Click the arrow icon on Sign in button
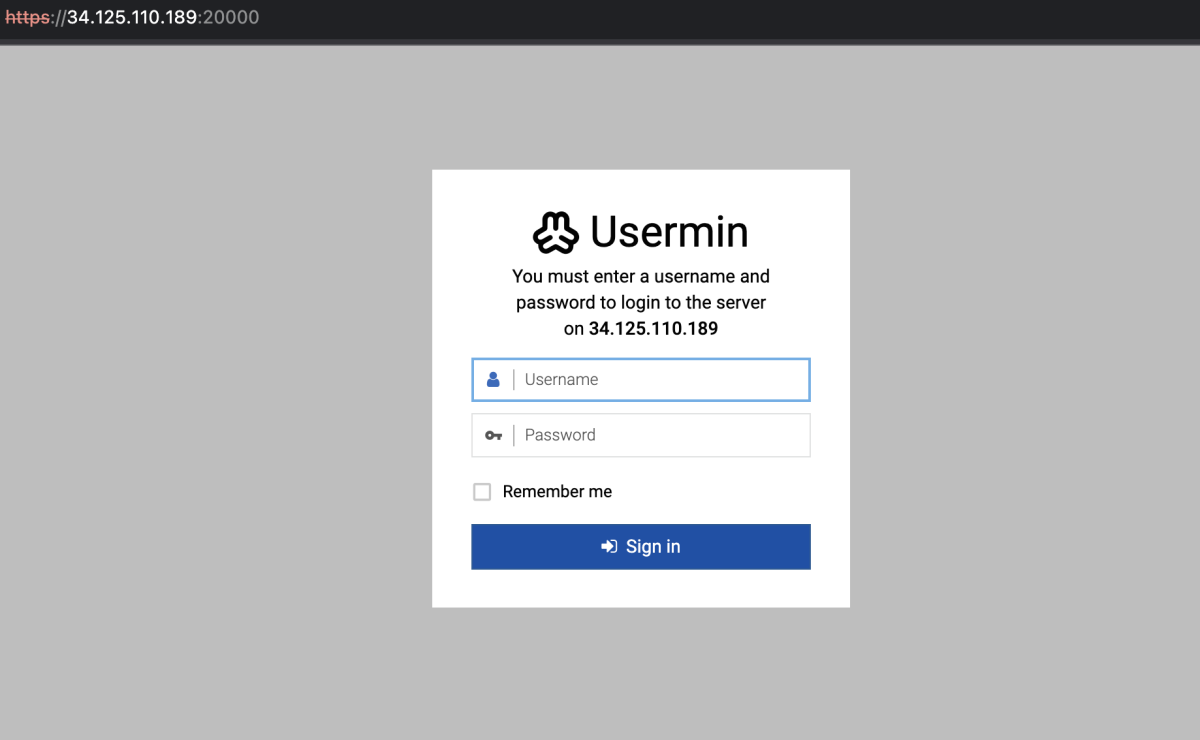1200x740 pixels. click(609, 546)
